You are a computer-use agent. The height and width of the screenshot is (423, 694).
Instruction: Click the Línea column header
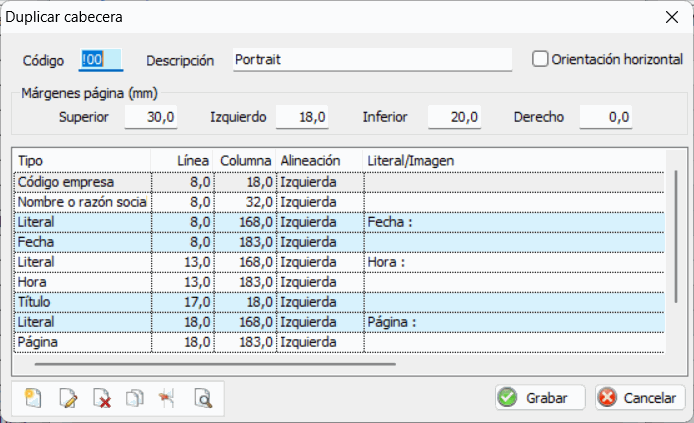182,161
